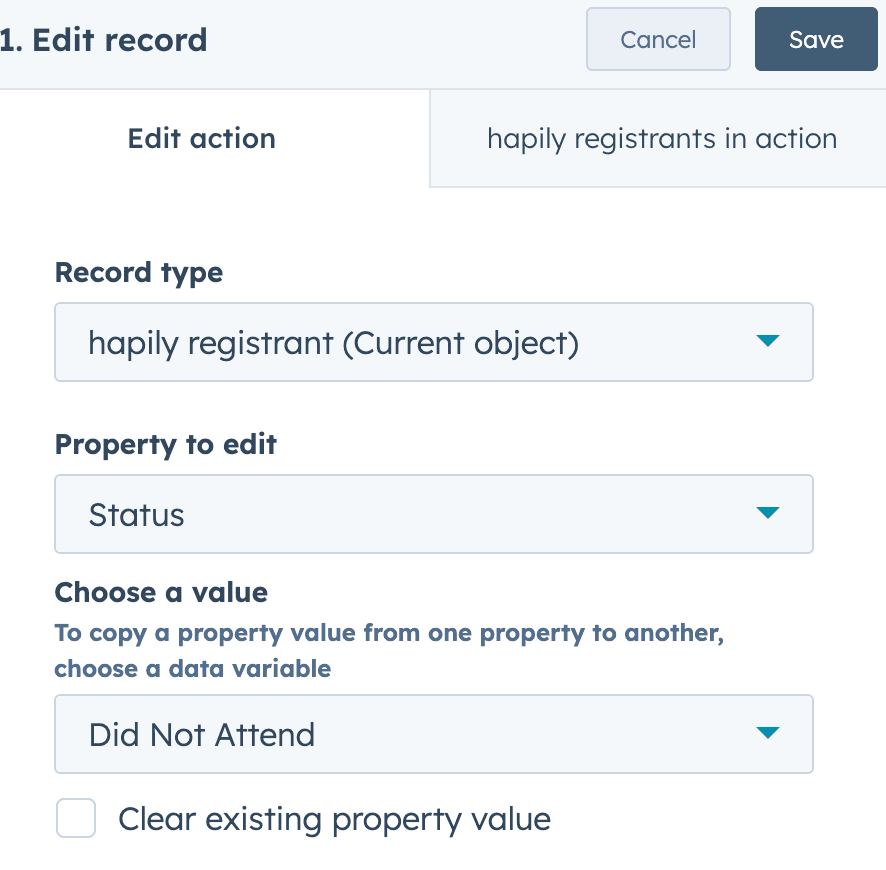886x870 pixels.
Task: Select the hapily registrant (Current object) text
Action: point(334,343)
